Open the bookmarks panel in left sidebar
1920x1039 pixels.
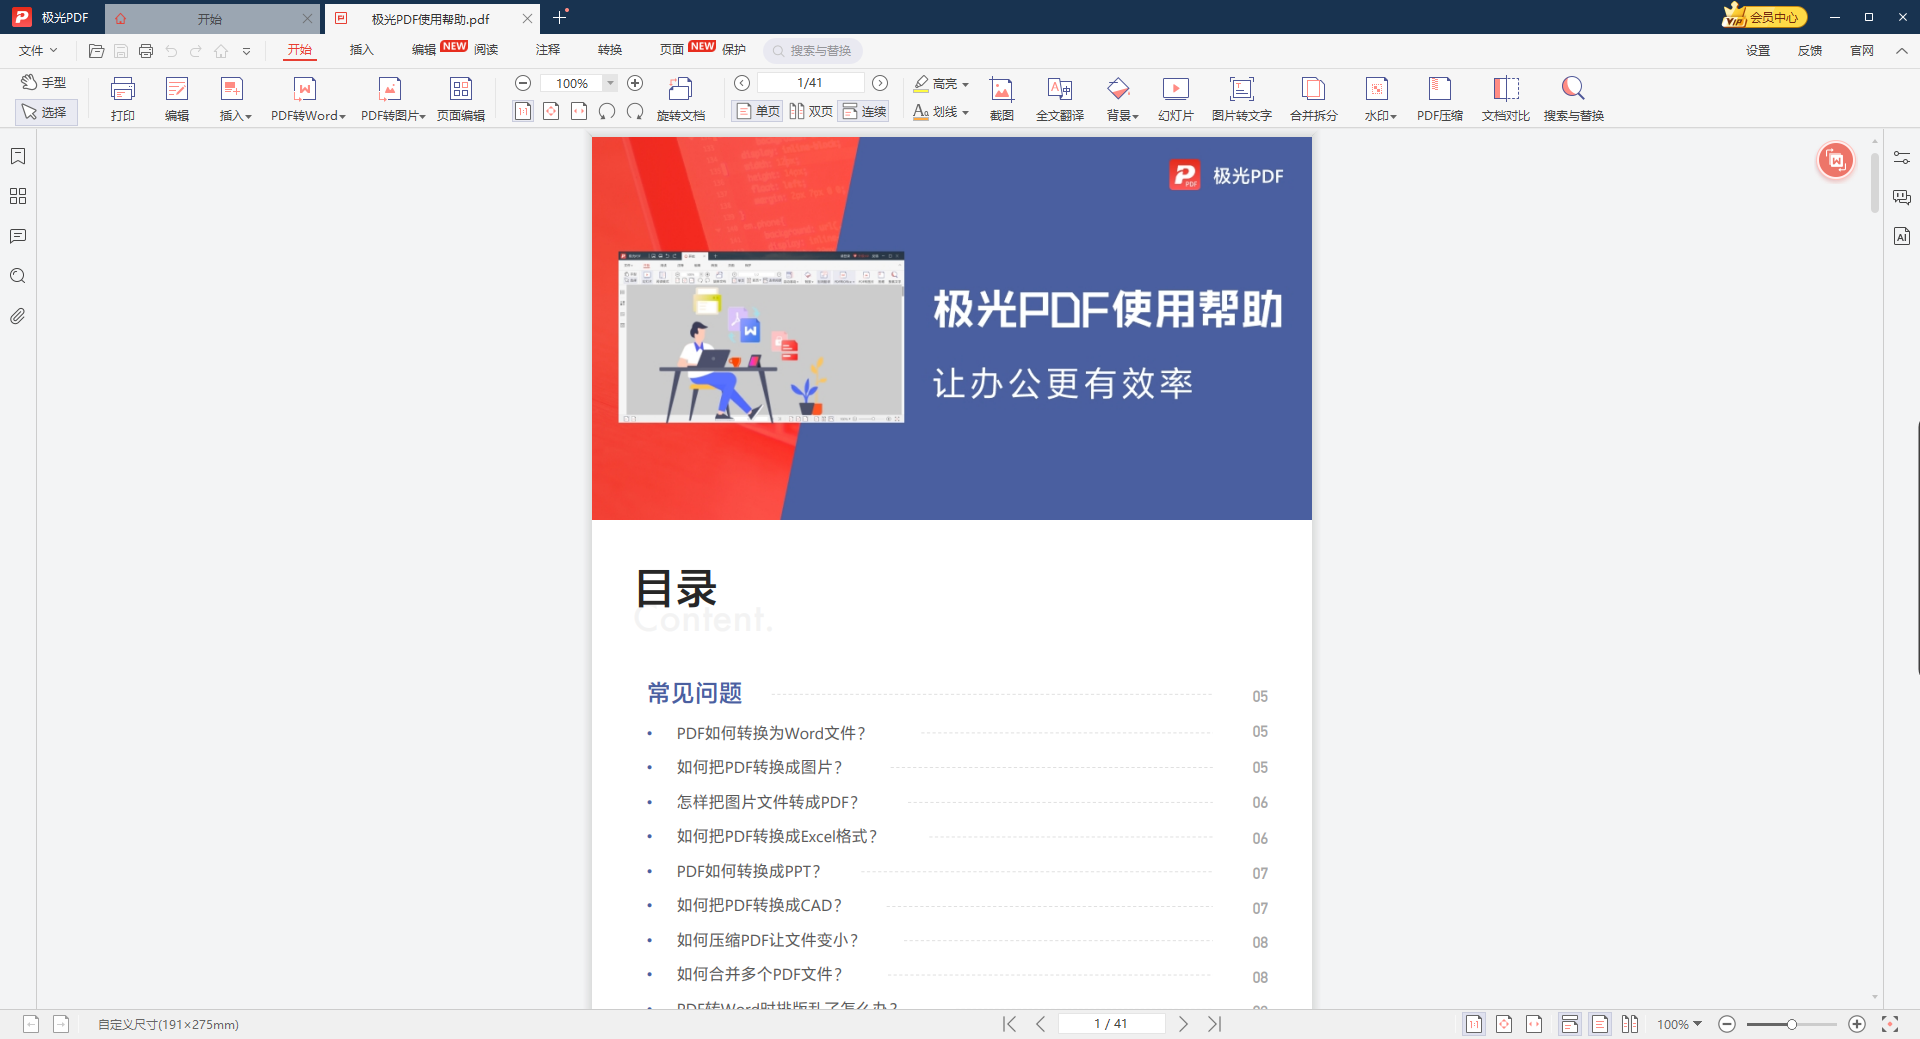pos(17,156)
